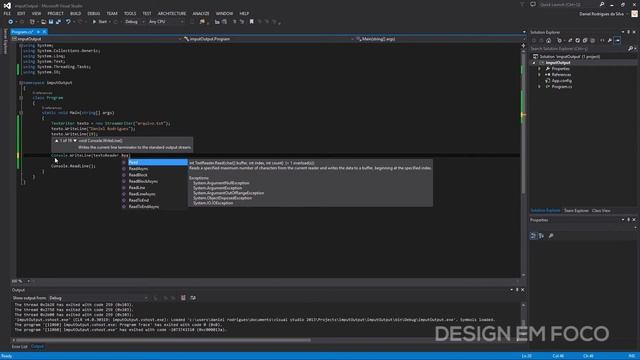The width and height of the screenshot is (640, 360).
Task: Open the EDIT menu
Action: 21,13
